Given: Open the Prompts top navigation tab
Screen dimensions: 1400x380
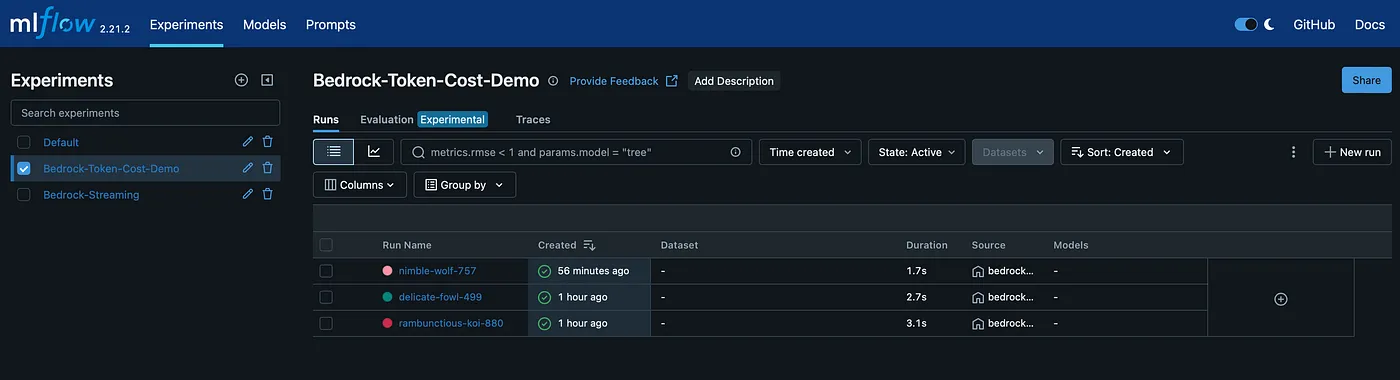Looking at the screenshot, I should [x=331, y=24].
